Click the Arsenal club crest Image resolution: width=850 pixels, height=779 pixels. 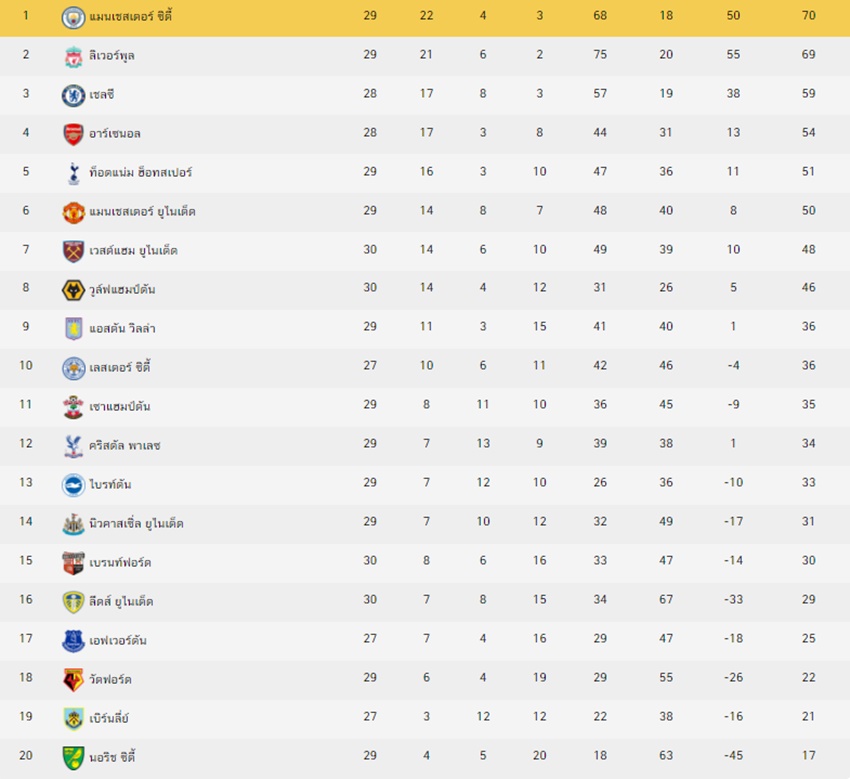[x=73, y=134]
